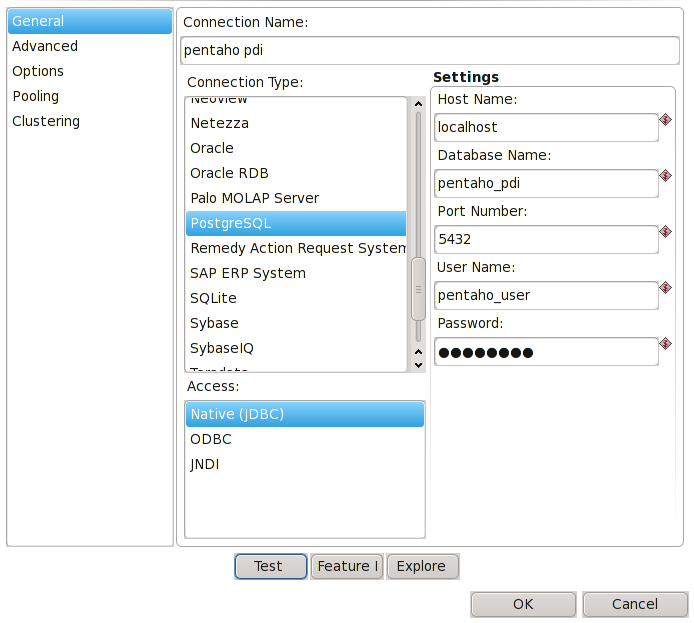694x623 pixels.
Task: Click into the Port Number field
Action: 546,239
